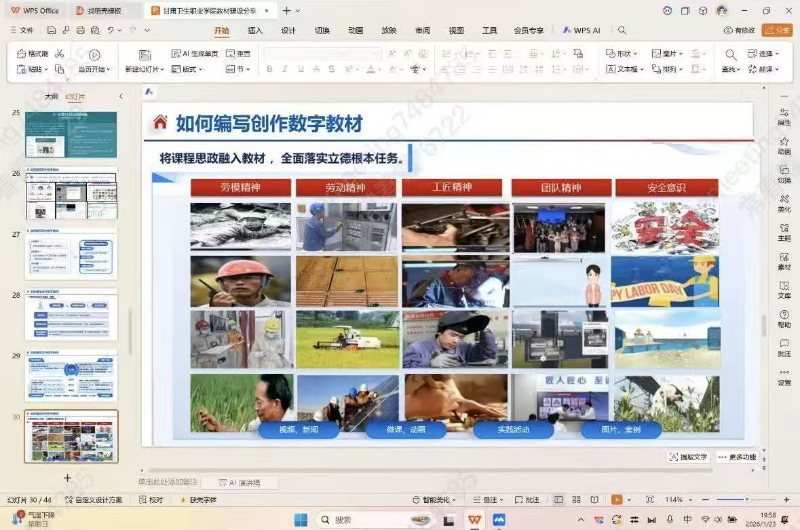Open the 动画 animation sidebar icon
The height and width of the screenshot is (530, 800).
(784, 143)
